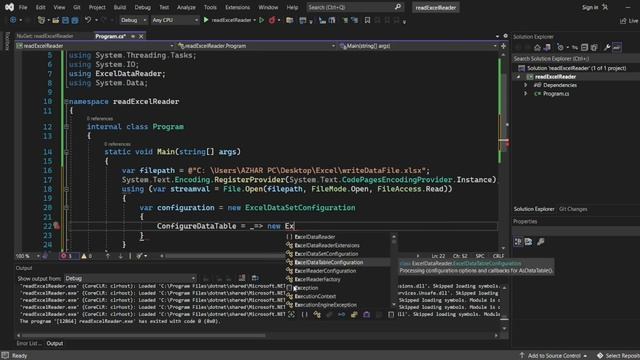
Task: Toggle target-typed expander in IntelliSense filter bar
Action: (291, 314)
